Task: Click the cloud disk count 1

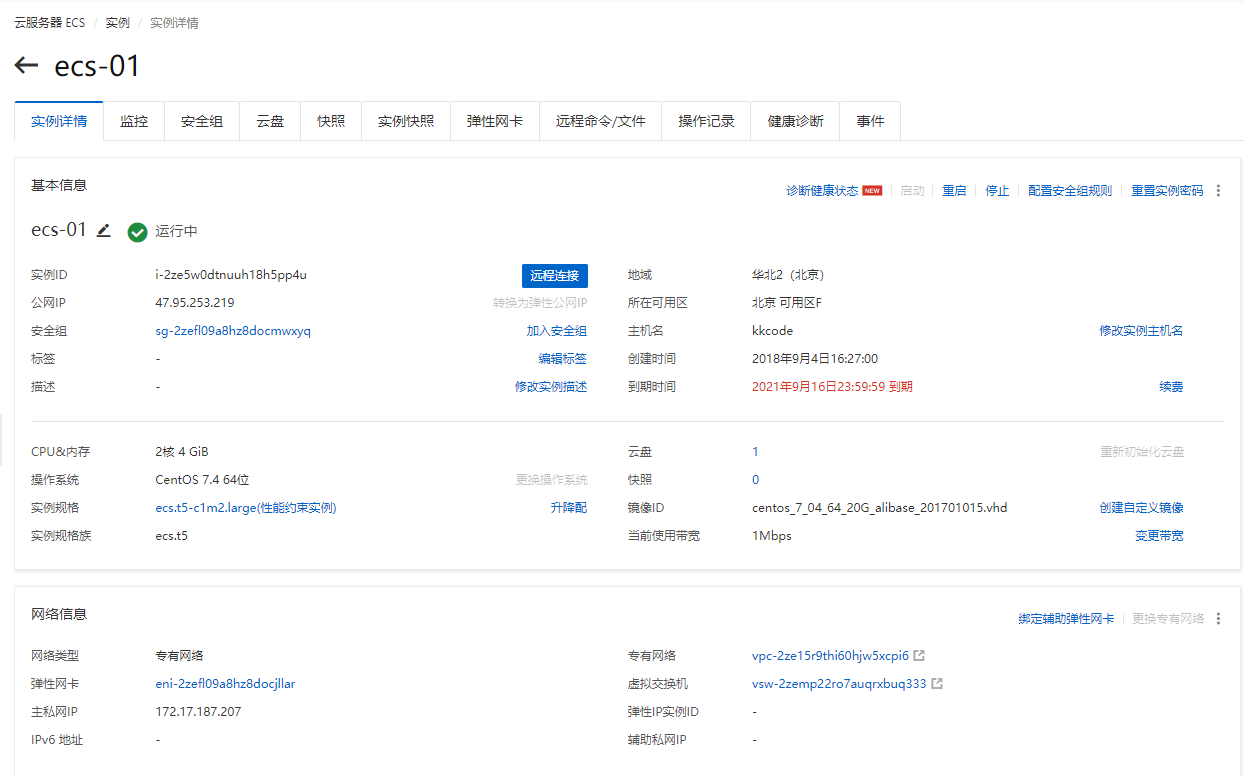Action: (x=755, y=452)
